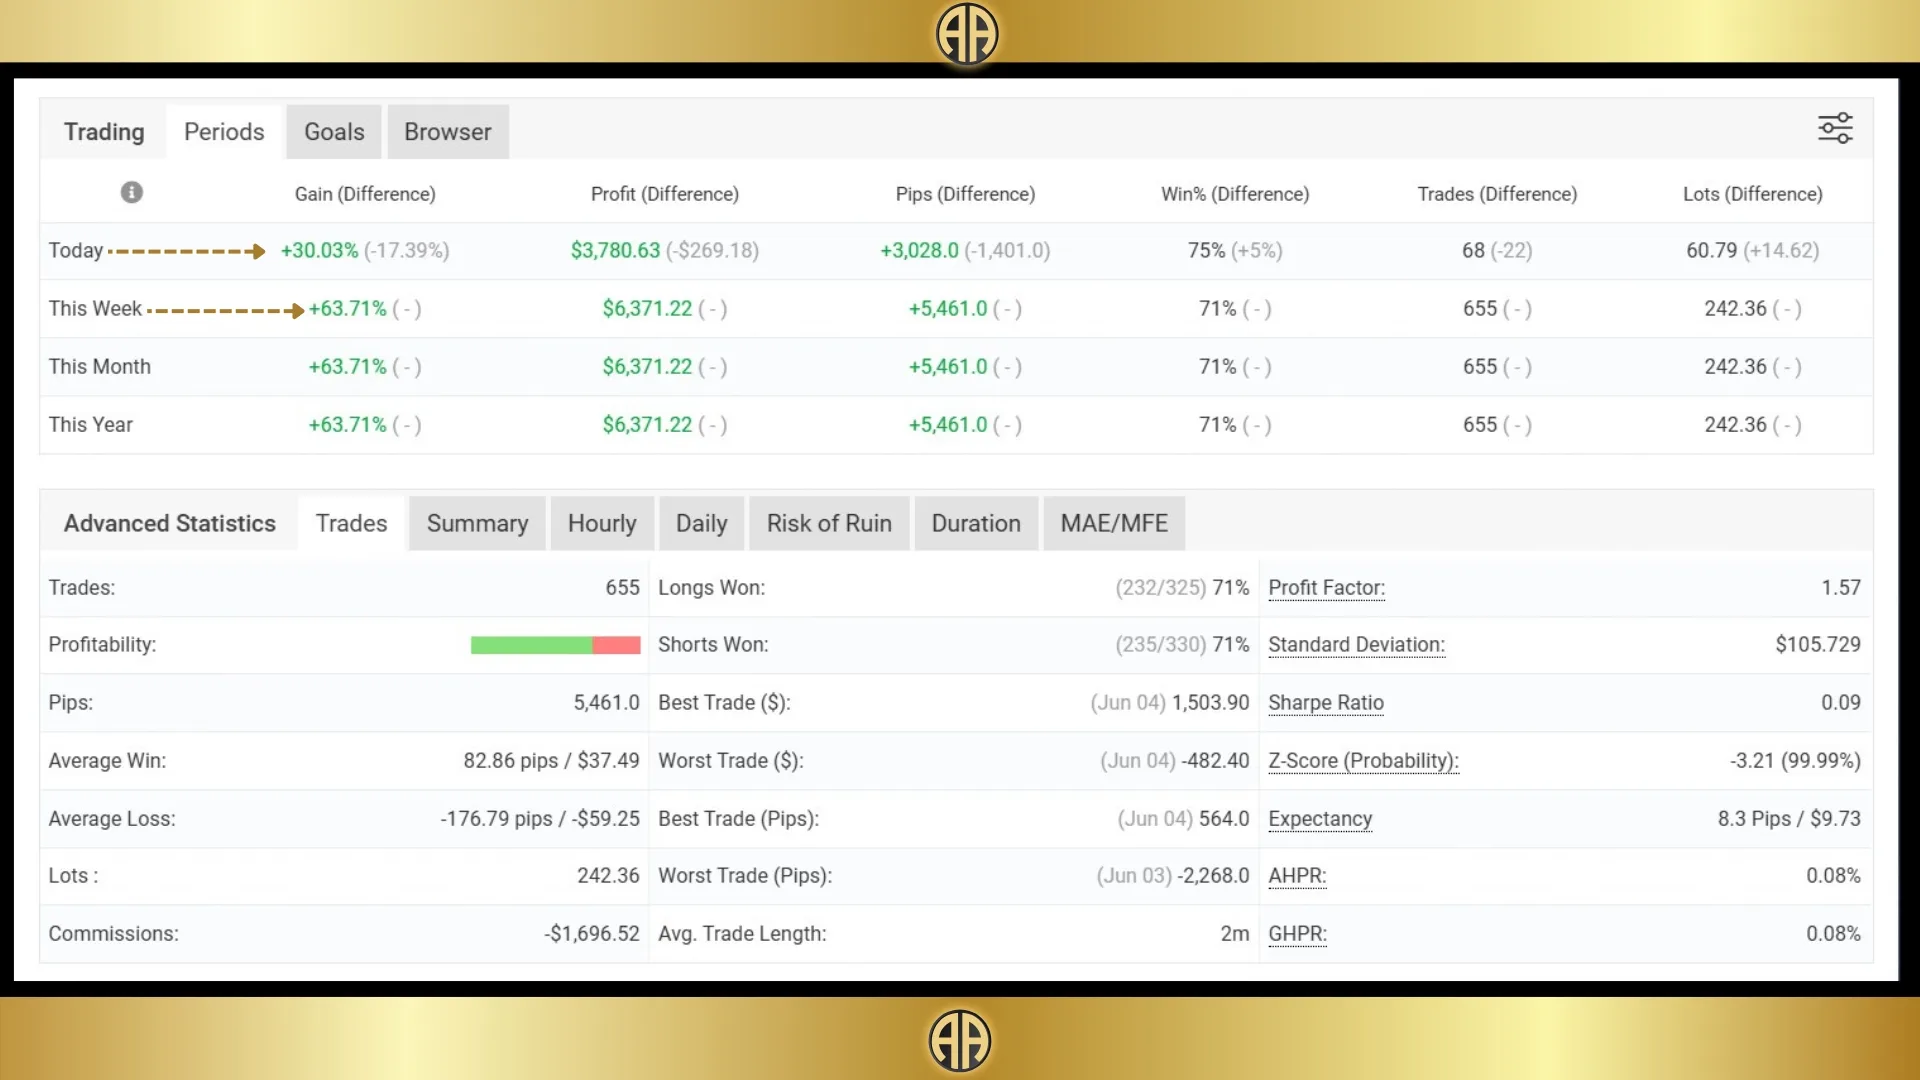Screen dimensions: 1920x1080
Task: Click the Z-Score (Probability) link
Action: (1363, 761)
